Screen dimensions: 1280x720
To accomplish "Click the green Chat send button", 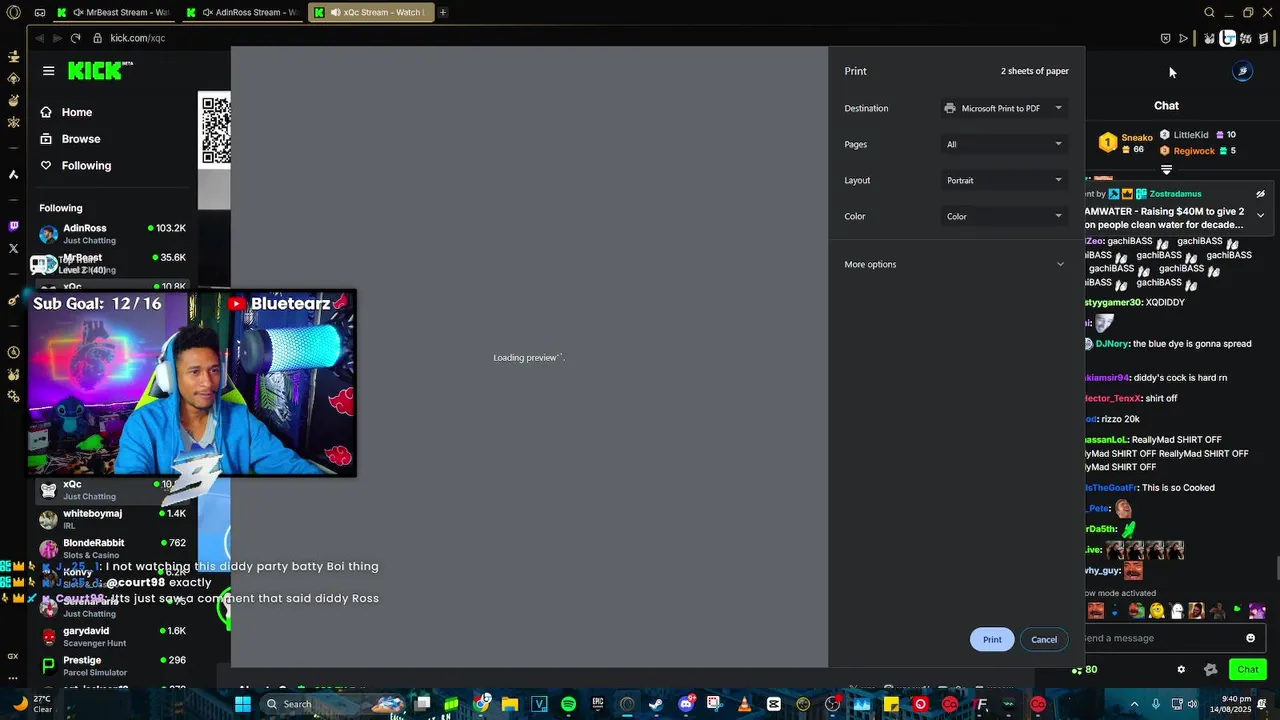I will click(x=1248, y=669).
